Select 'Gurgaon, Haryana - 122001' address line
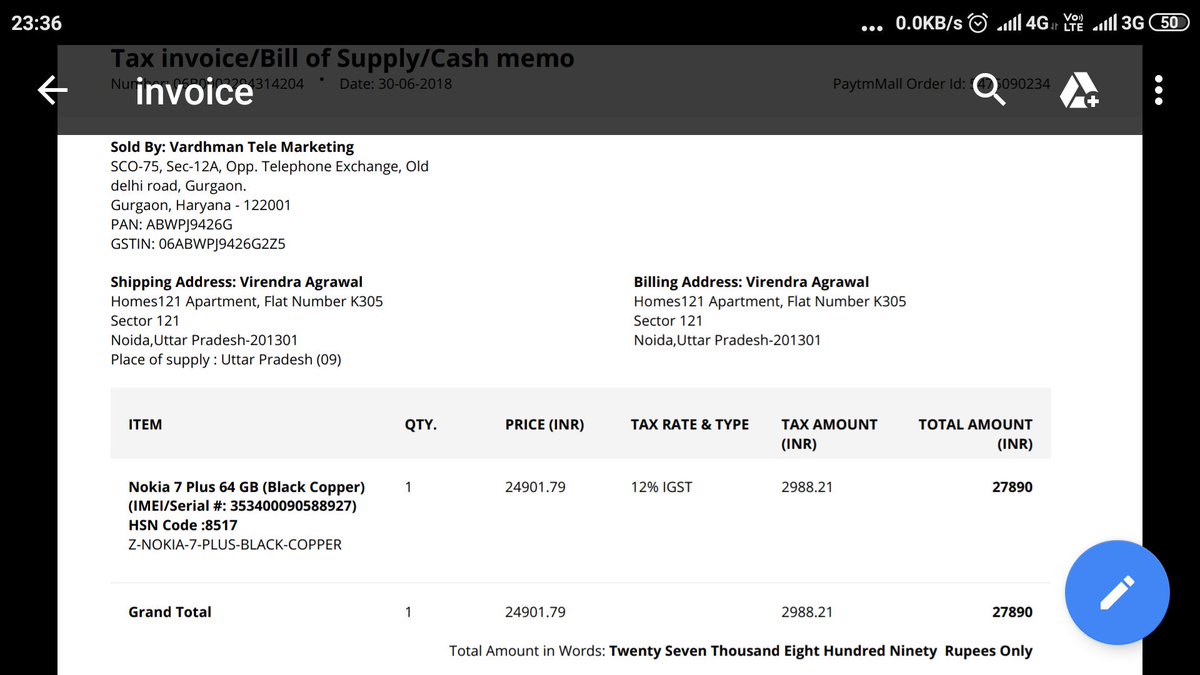 (x=201, y=205)
